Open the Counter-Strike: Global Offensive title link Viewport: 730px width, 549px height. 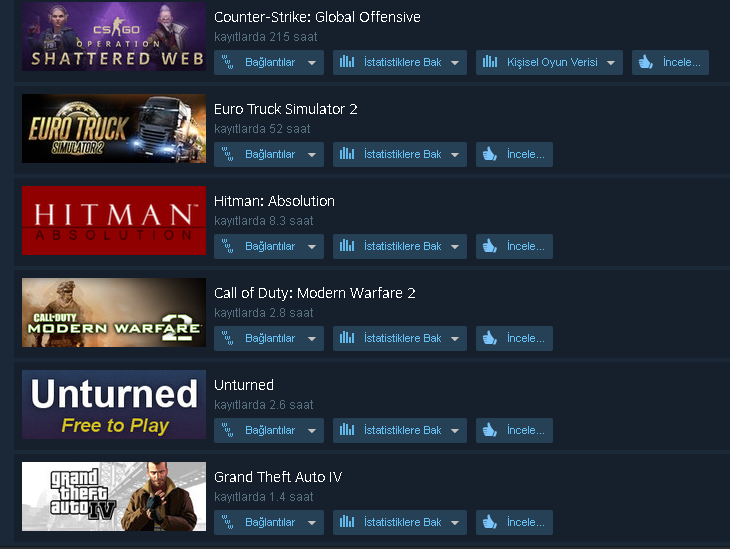(317, 17)
